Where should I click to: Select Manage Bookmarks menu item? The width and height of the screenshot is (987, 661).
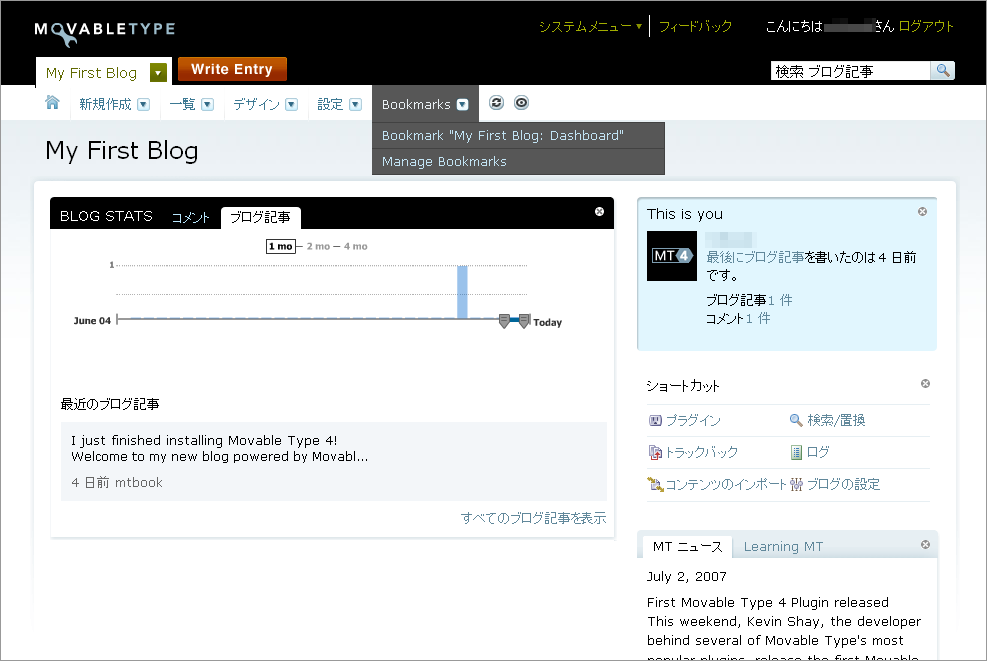tap(518, 162)
